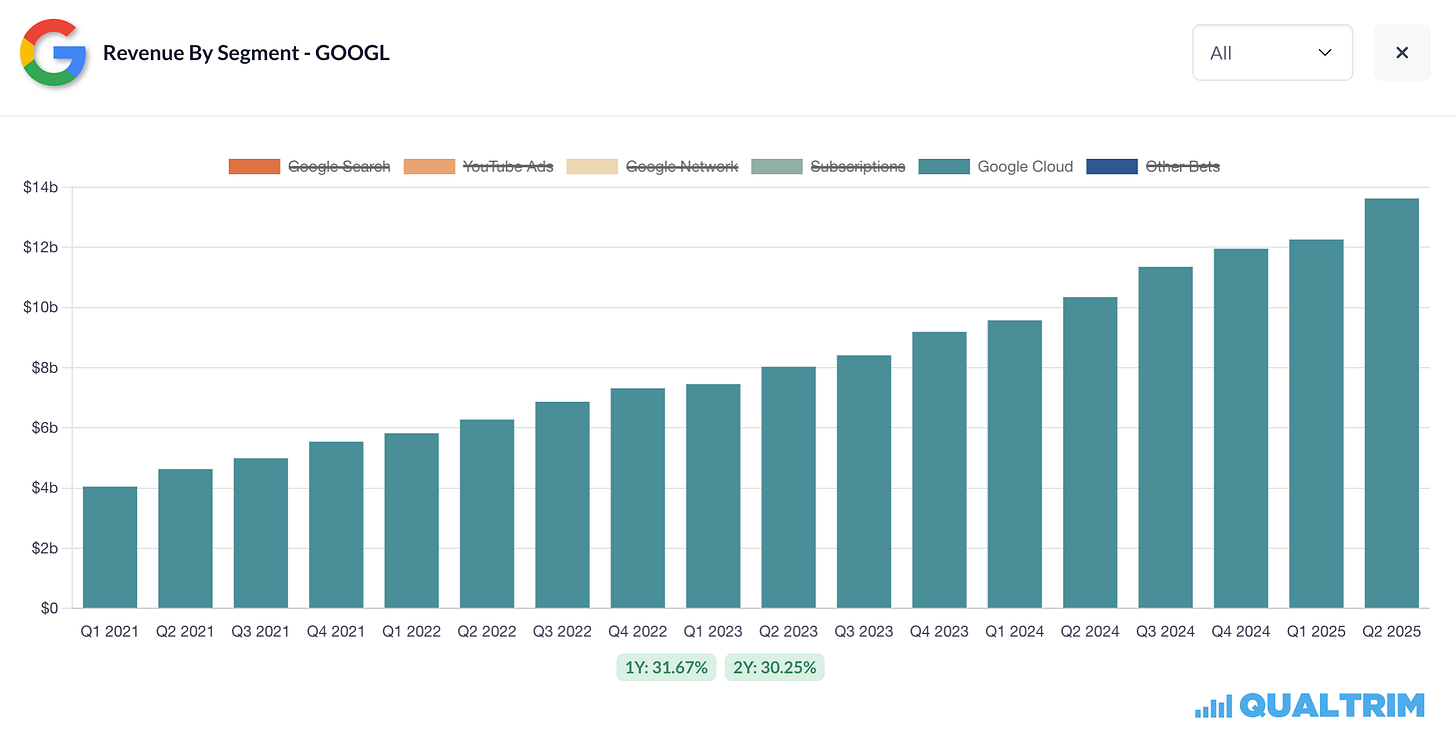This screenshot has height=729, width=1456.
Task: Click the Q4 2024 bar
Action: (1241, 428)
